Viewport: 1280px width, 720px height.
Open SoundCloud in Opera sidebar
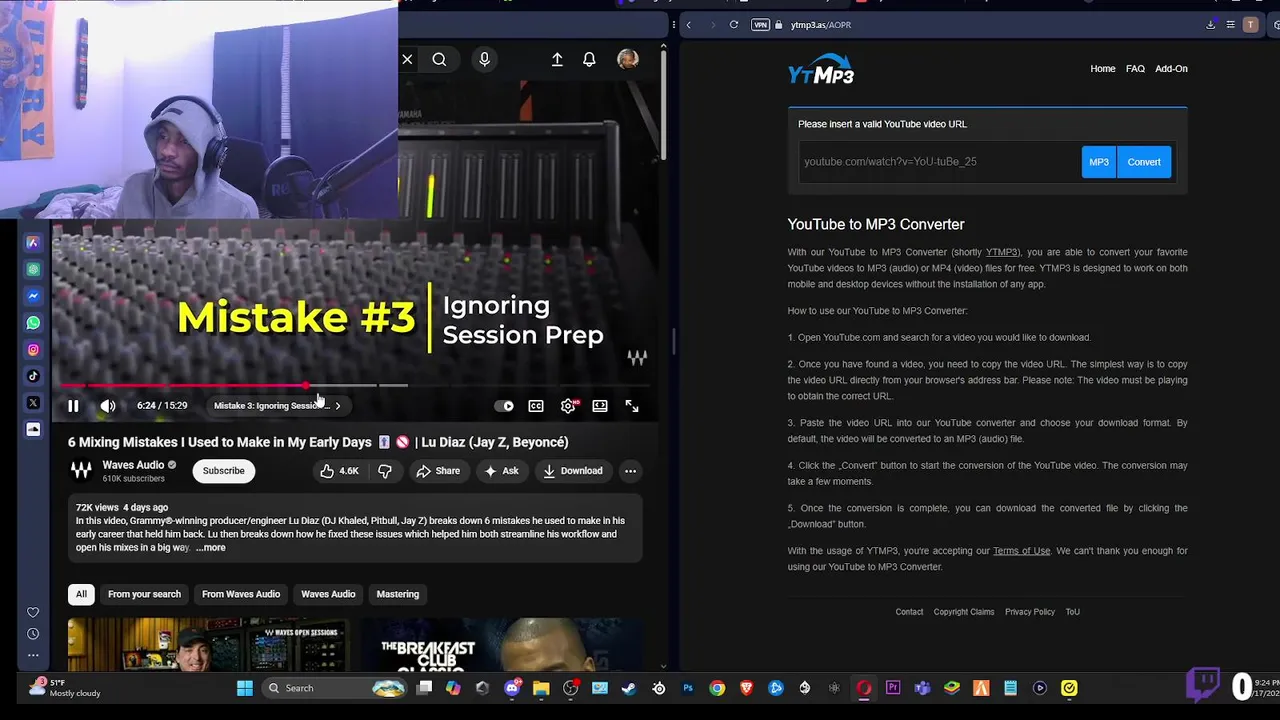33,429
